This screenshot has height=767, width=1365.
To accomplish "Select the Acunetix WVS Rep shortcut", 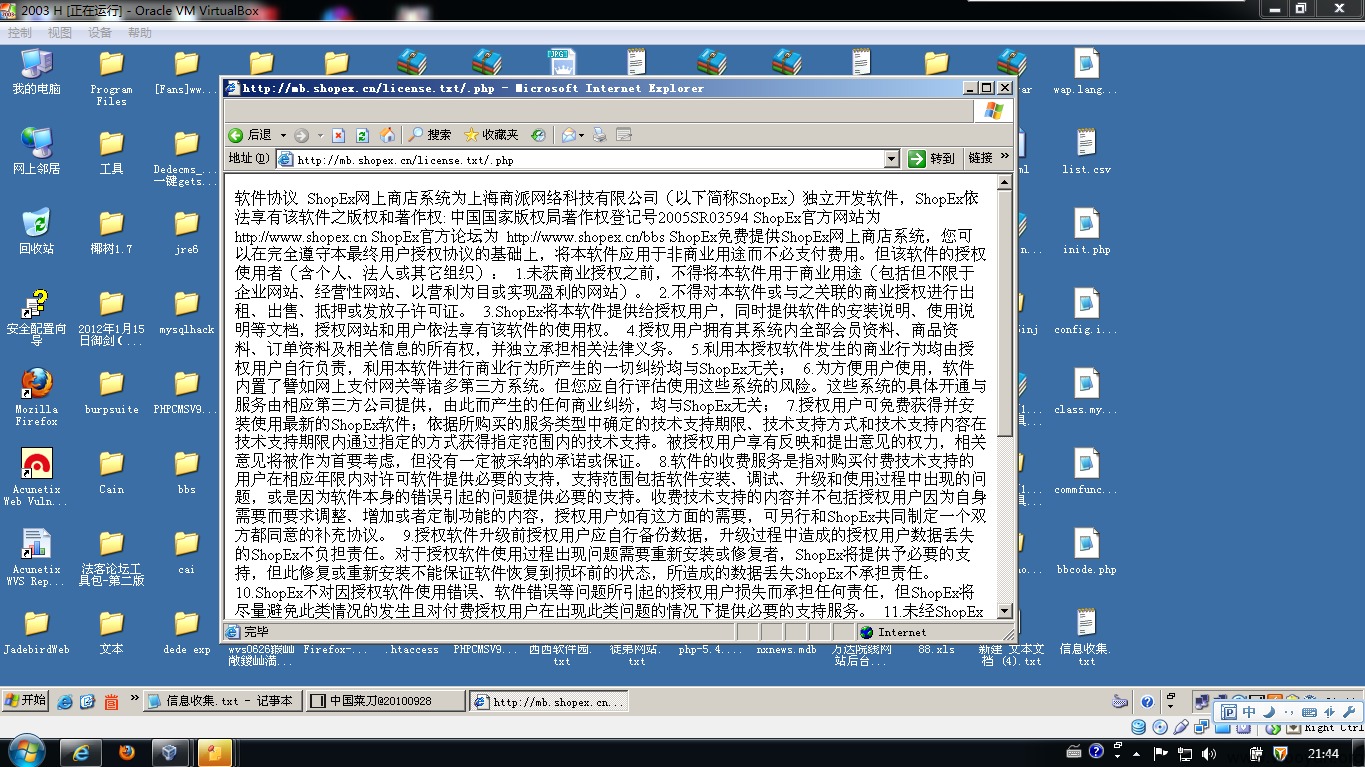I will pos(36,557).
